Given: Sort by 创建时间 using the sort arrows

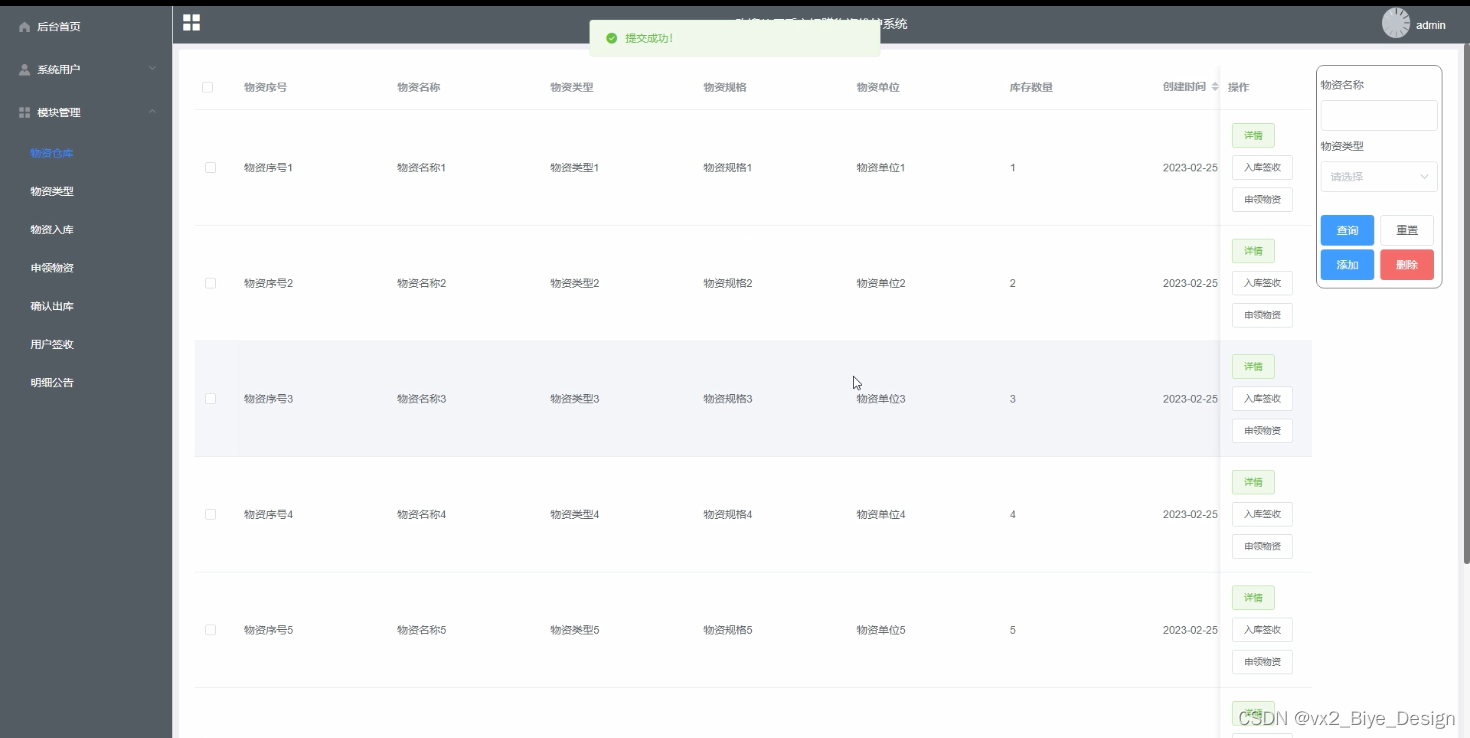Looking at the screenshot, I should (1215, 87).
